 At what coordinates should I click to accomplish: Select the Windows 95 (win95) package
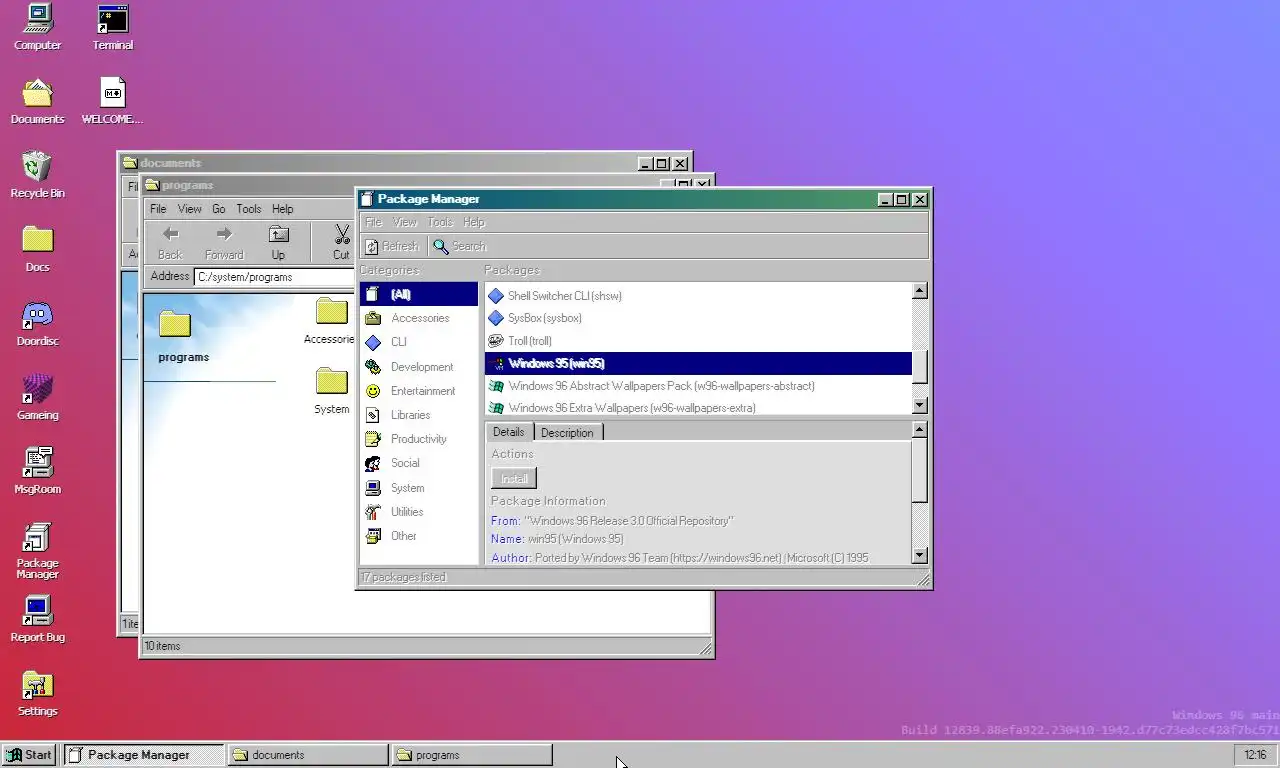pos(698,363)
